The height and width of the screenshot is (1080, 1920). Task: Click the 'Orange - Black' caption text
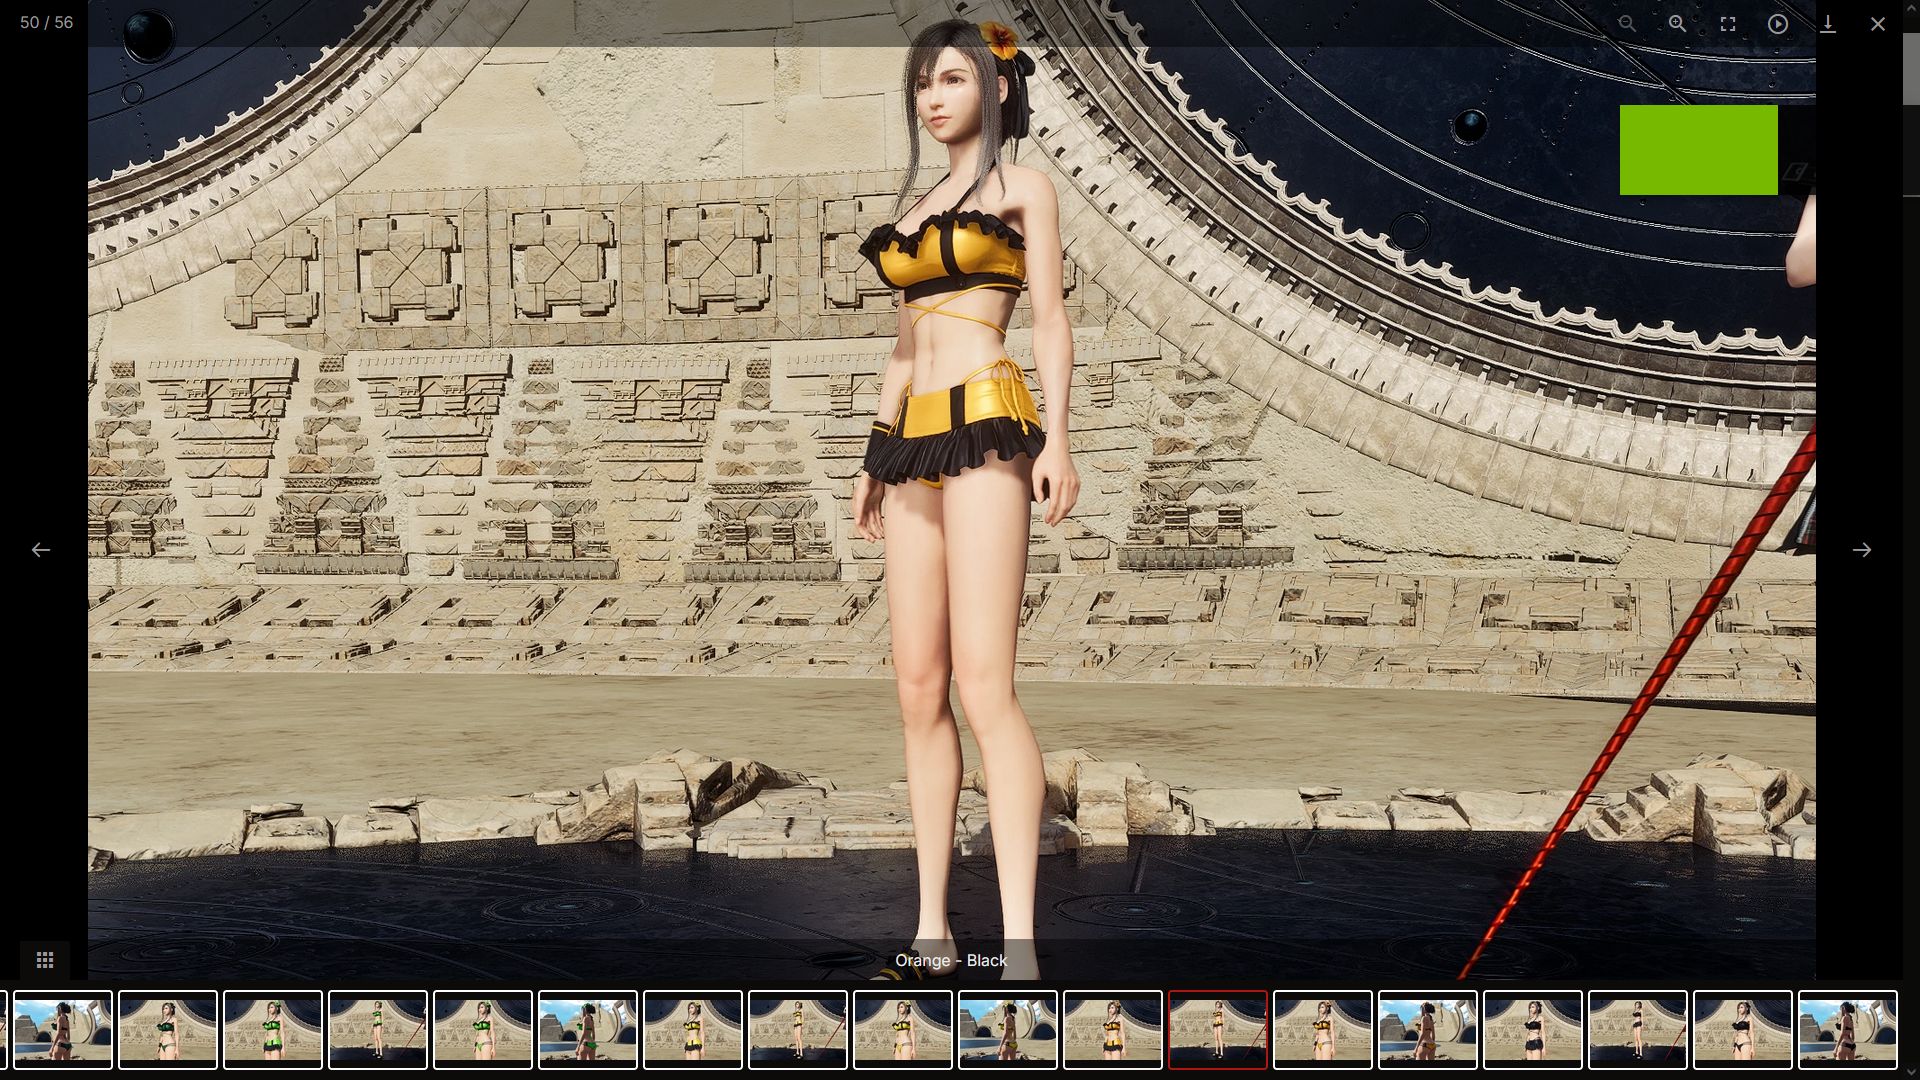click(950, 960)
